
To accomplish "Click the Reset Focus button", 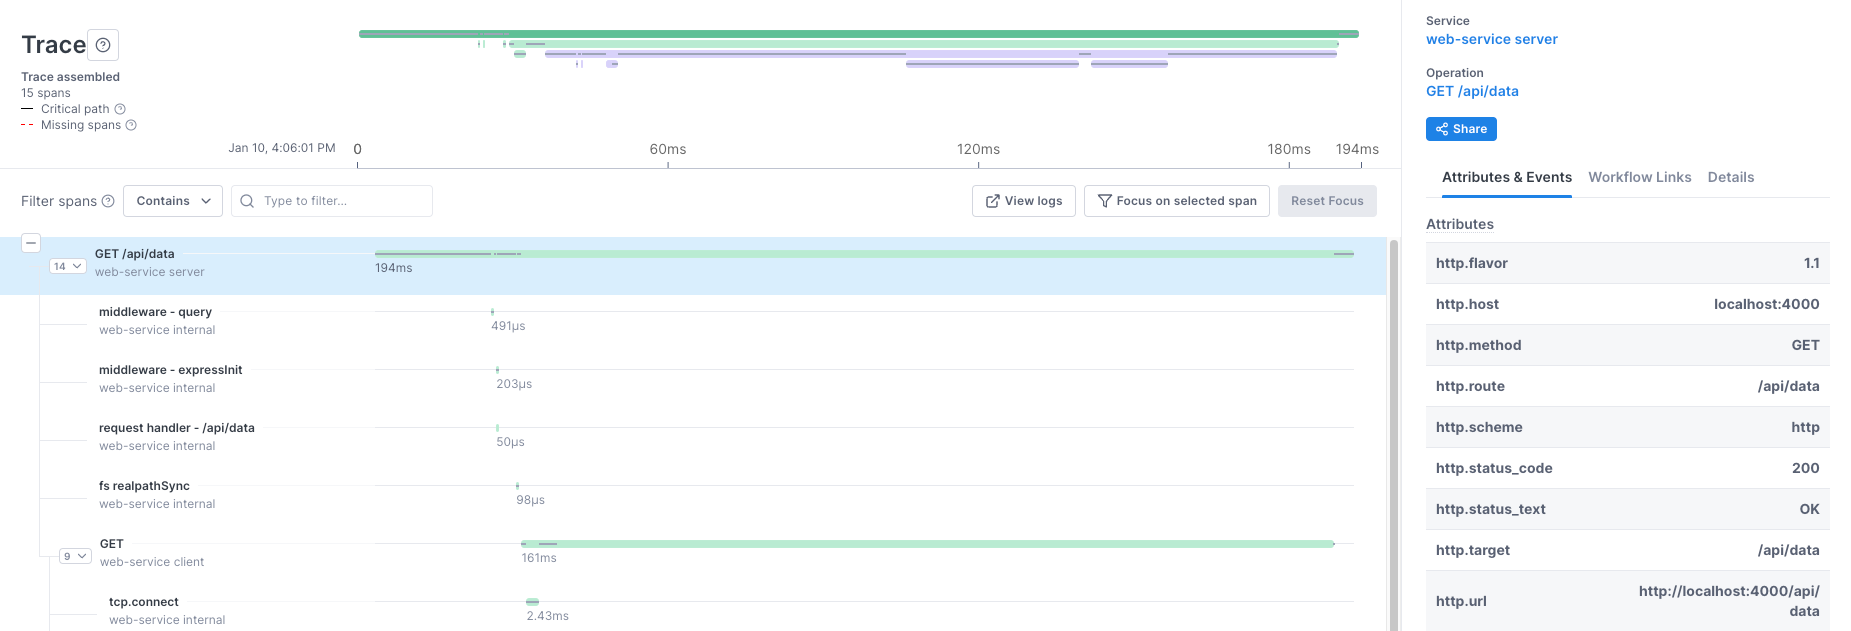I will pos(1326,201).
